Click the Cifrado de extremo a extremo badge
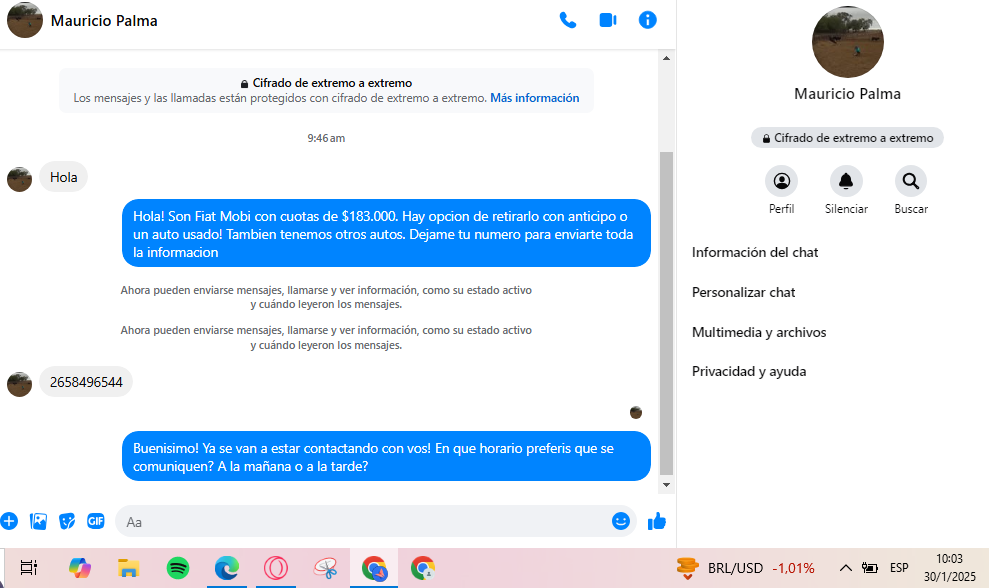Screen dimensions: 989x588 pos(847,138)
